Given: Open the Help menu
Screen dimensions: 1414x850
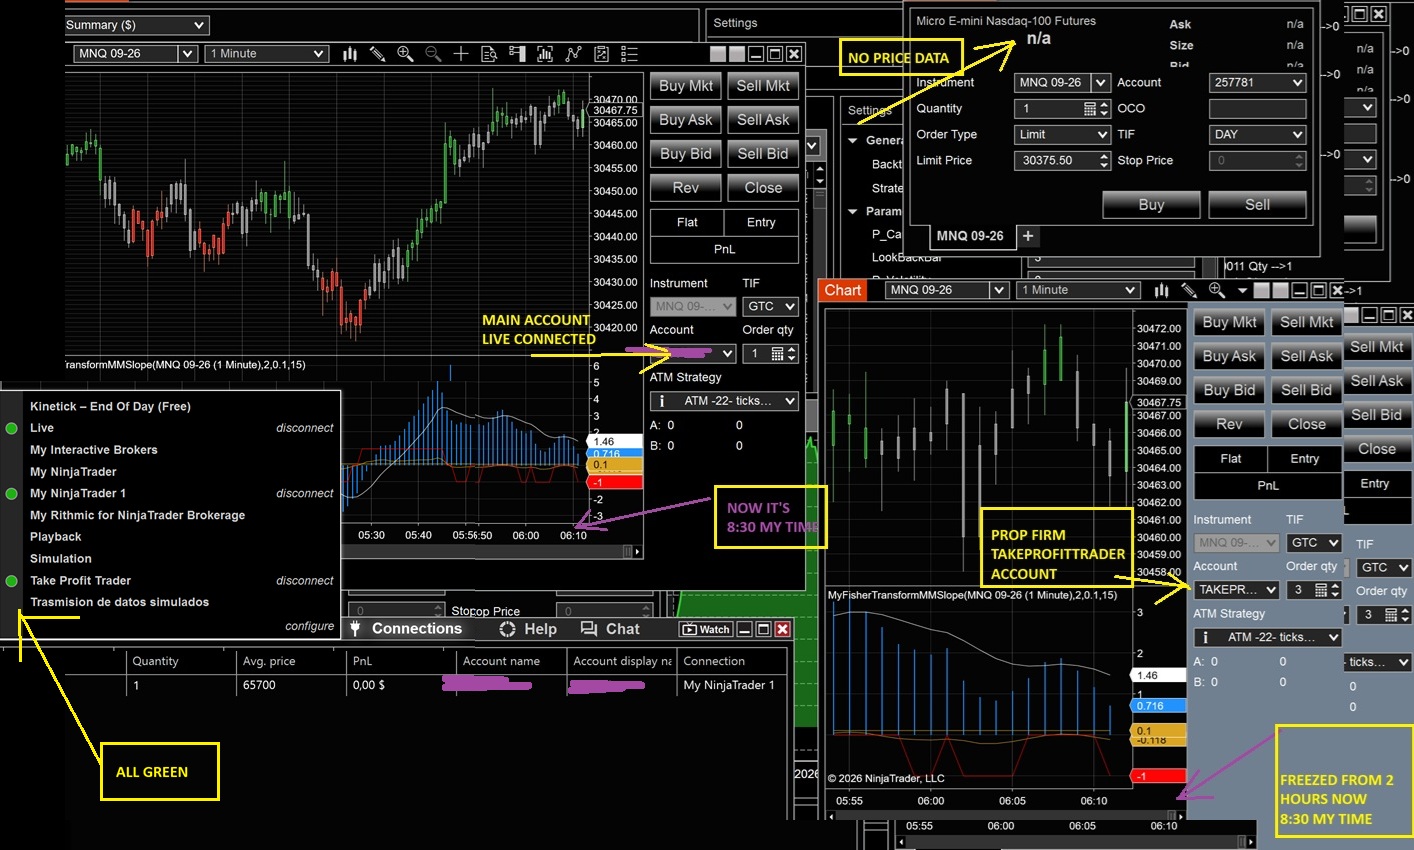Looking at the screenshot, I should click(x=528, y=629).
